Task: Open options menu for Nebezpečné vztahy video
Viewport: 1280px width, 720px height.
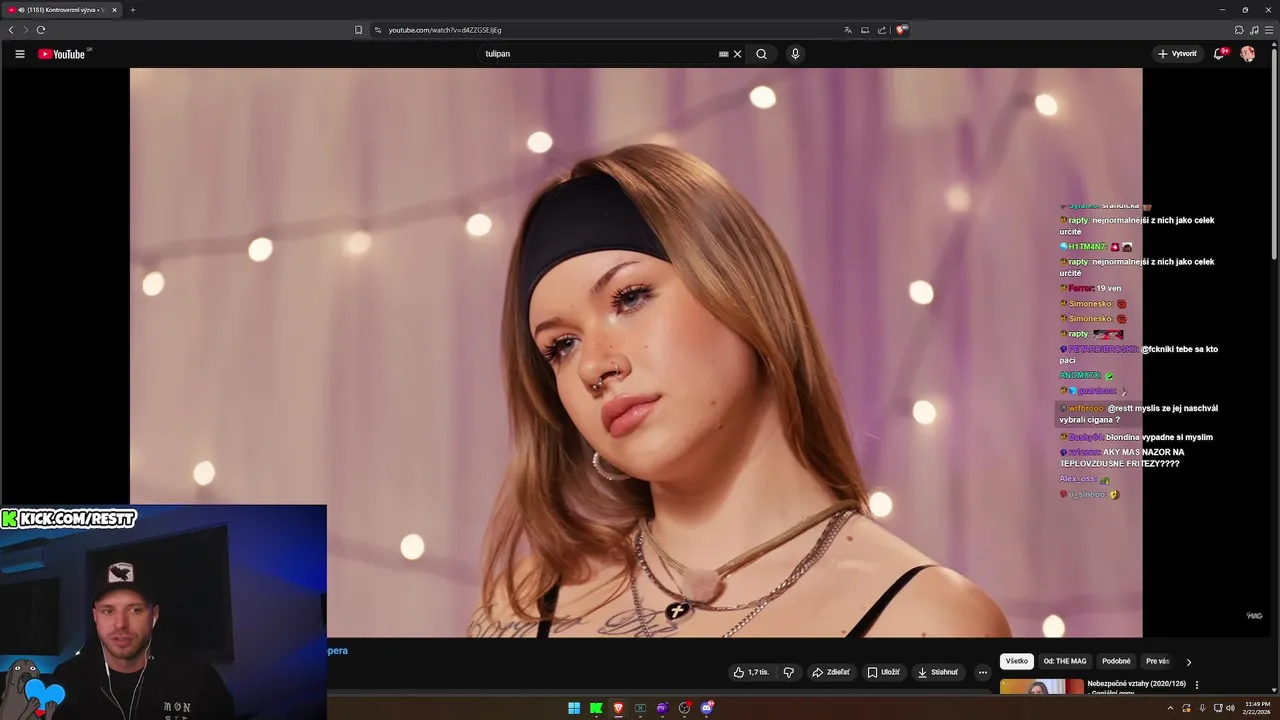Action: 1197,685
